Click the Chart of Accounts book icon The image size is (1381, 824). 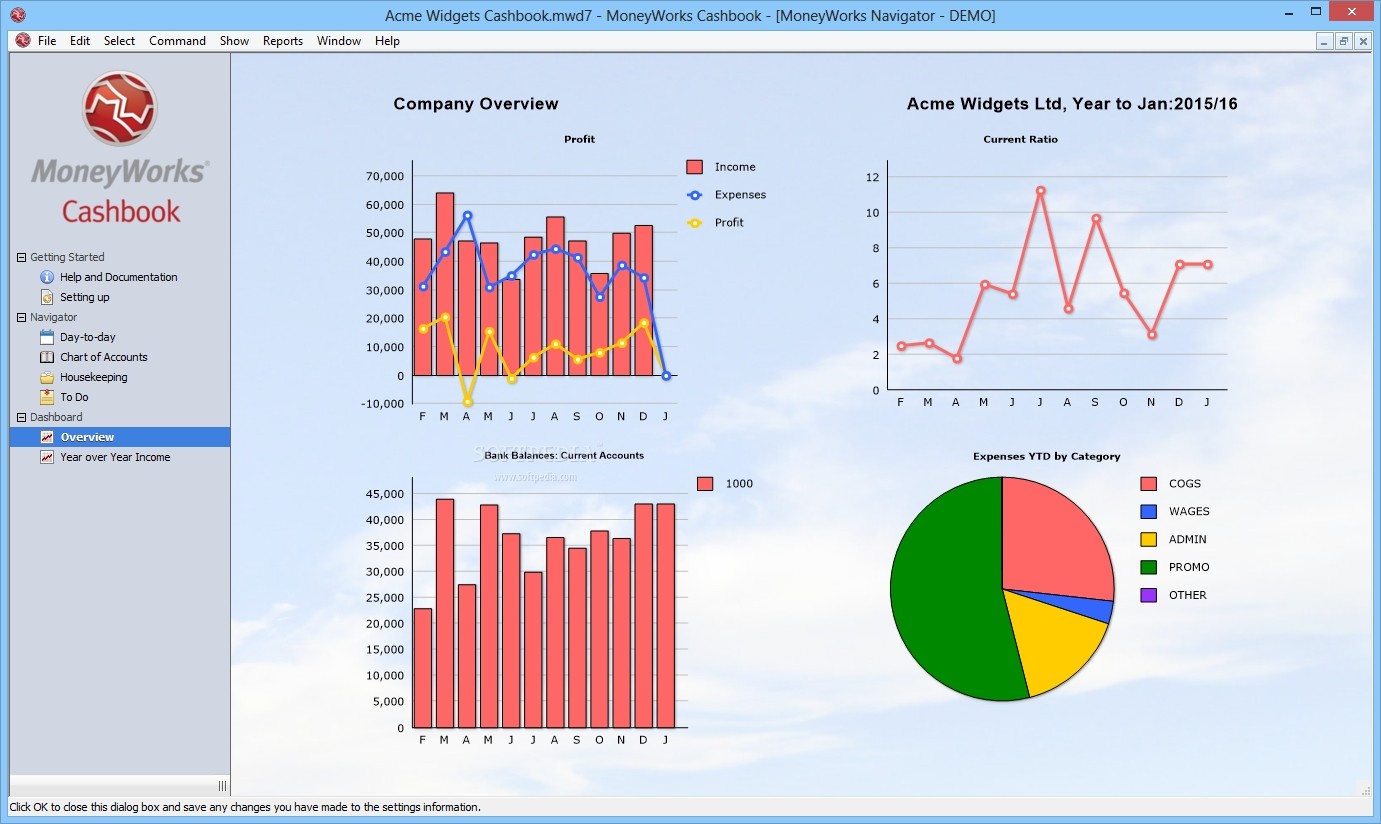(47, 357)
